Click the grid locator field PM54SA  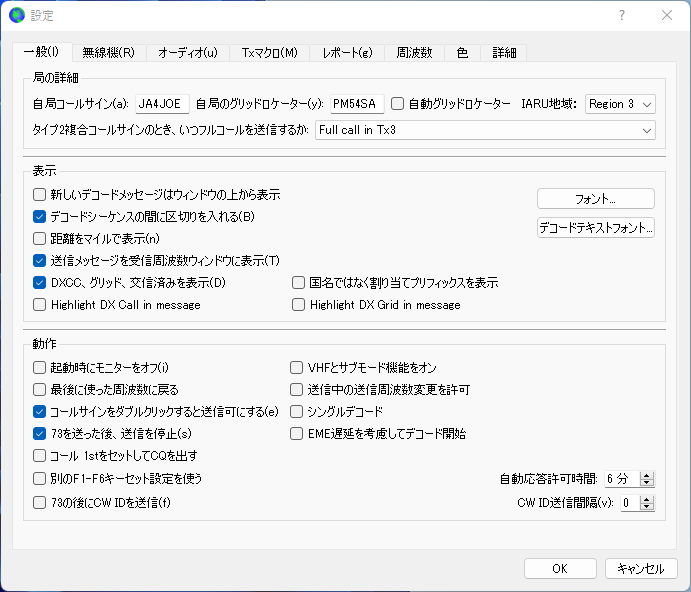tap(357, 104)
